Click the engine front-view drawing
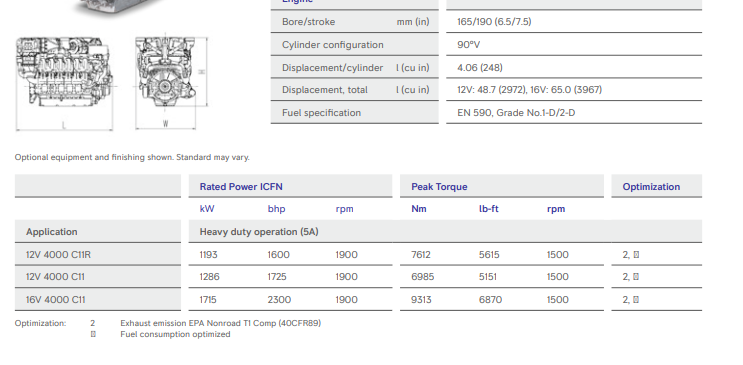Image resolution: width=743 pixels, height=365 pixels. coord(171,82)
